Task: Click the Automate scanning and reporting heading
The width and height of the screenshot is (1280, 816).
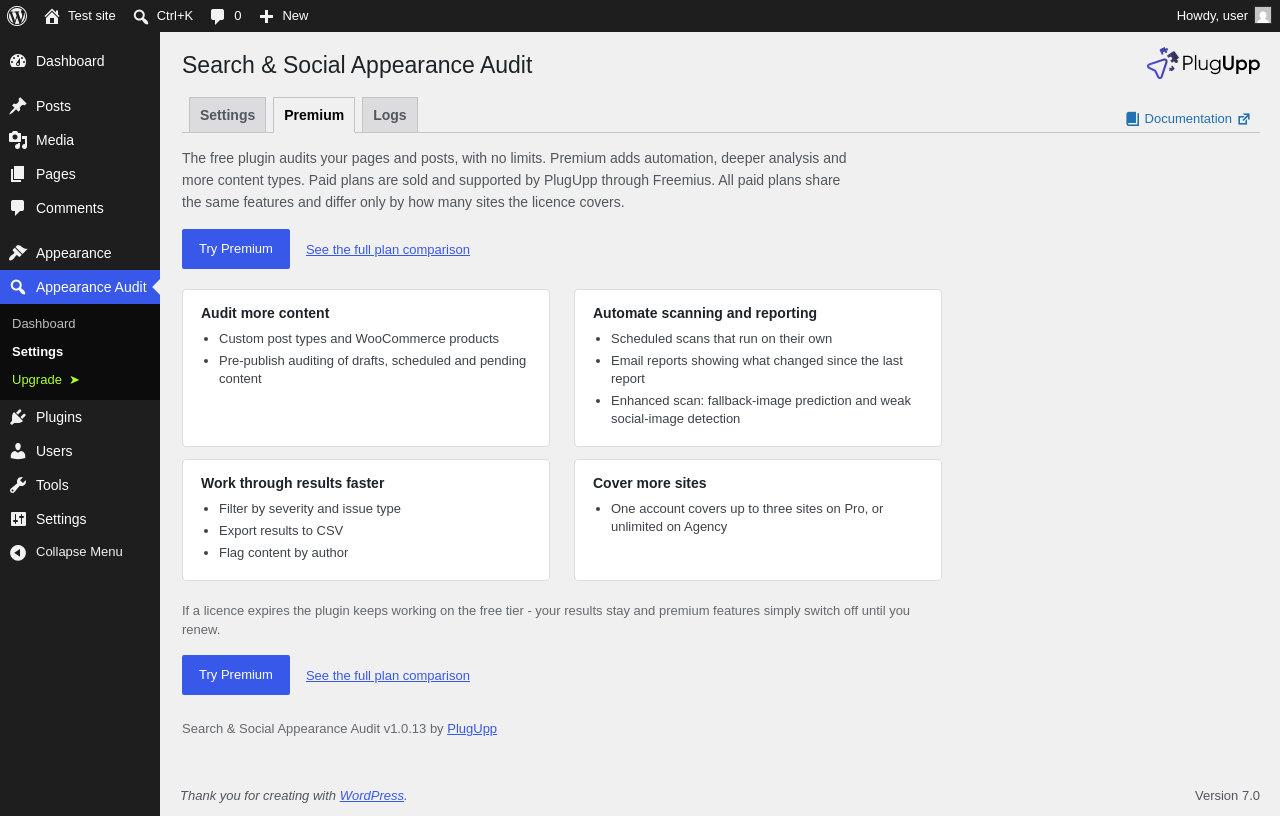Action: [705, 313]
